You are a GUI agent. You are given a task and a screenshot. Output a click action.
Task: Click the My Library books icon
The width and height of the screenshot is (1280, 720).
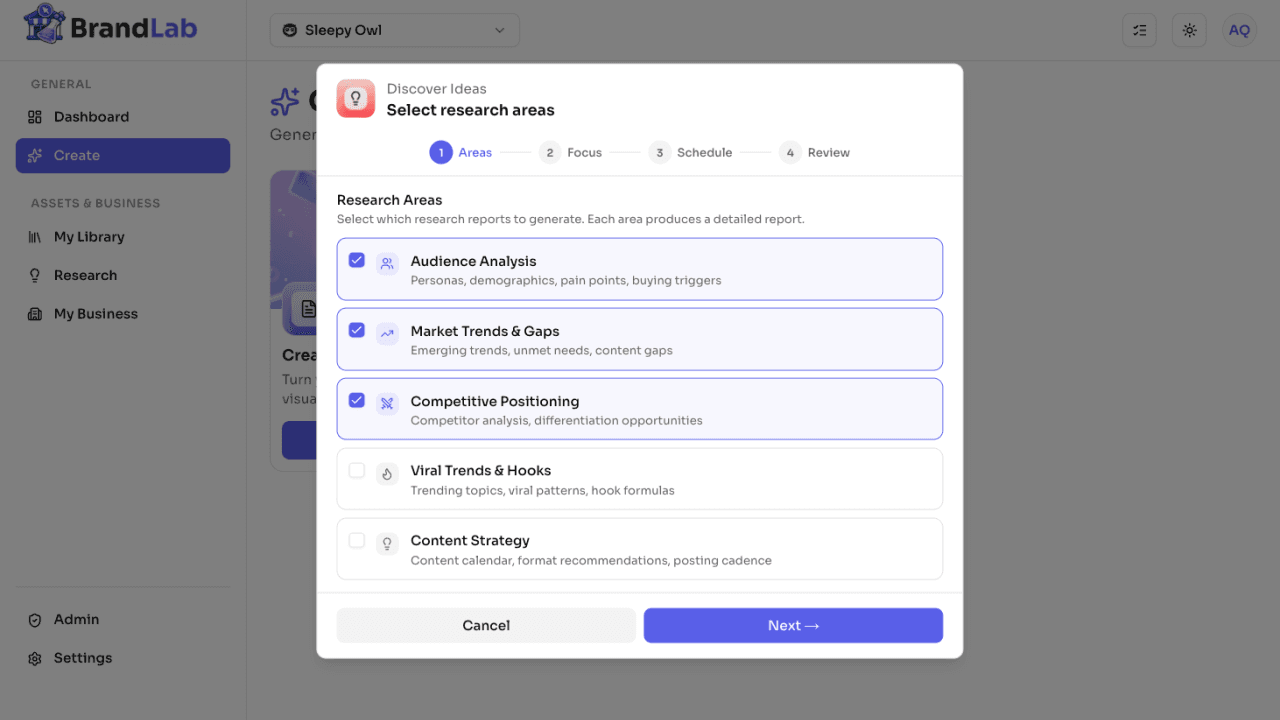click(35, 237)
